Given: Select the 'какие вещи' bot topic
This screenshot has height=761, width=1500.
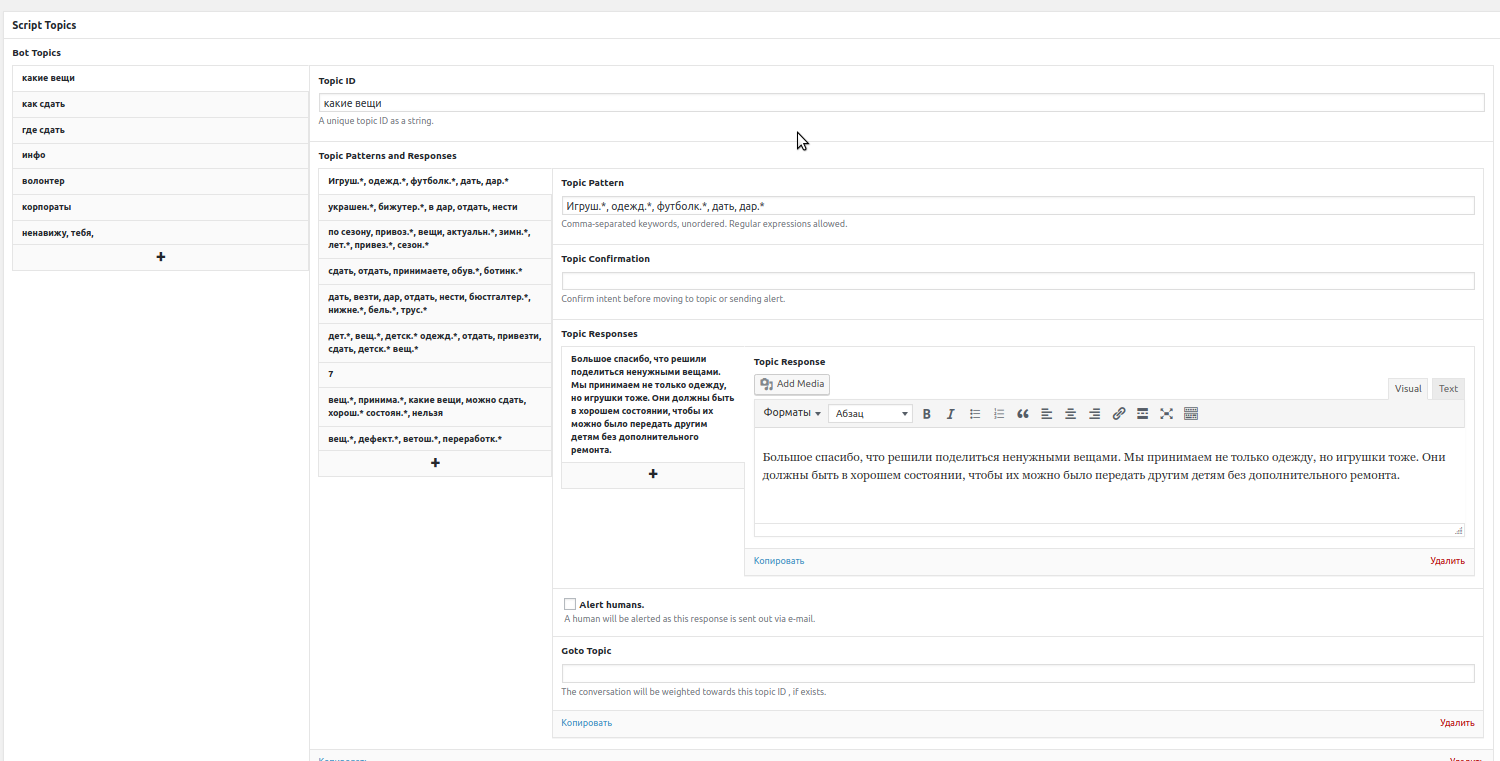Looking at the screenshot, I should click(160, 79).
